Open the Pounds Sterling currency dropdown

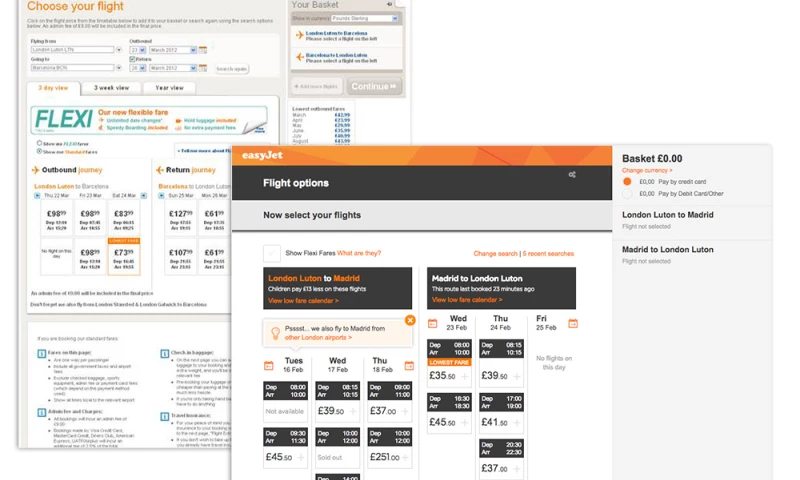(x=364, y=18)
